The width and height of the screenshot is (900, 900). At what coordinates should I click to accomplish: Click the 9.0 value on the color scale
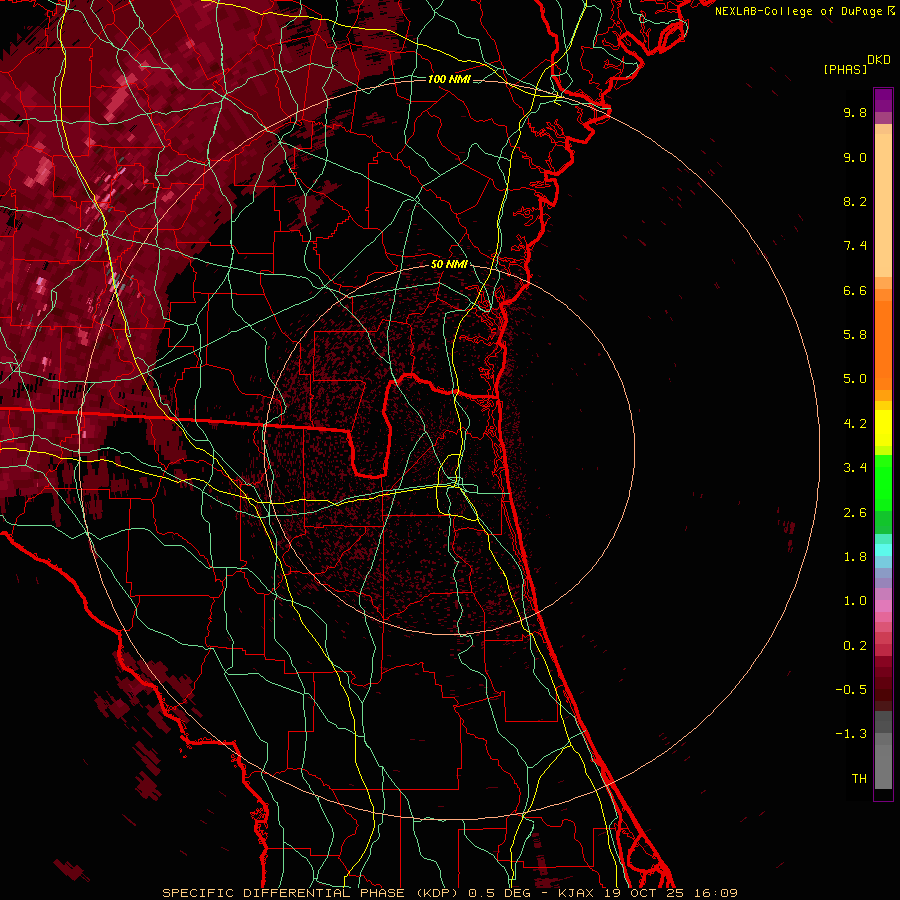tap(855, 157)
